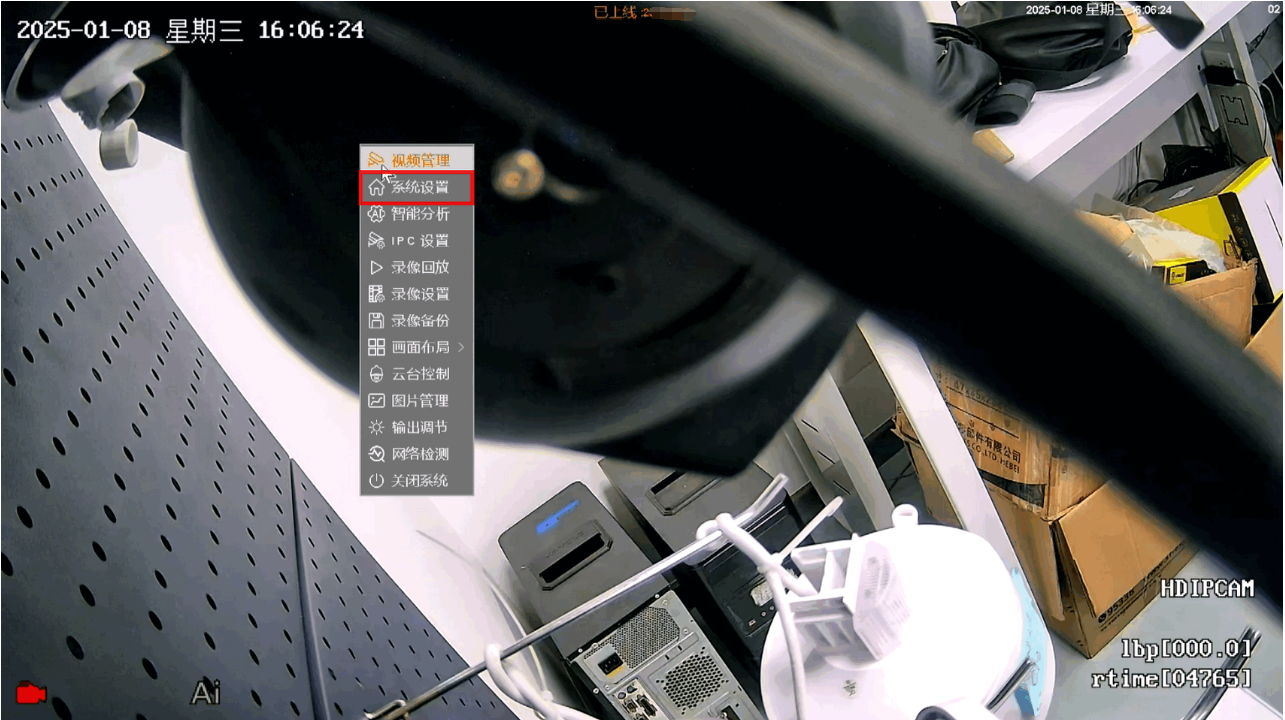This screenshot has height=720, width=1285.
Task: Click the lbp[000.0] overlay value
Action: (1186, 648)
